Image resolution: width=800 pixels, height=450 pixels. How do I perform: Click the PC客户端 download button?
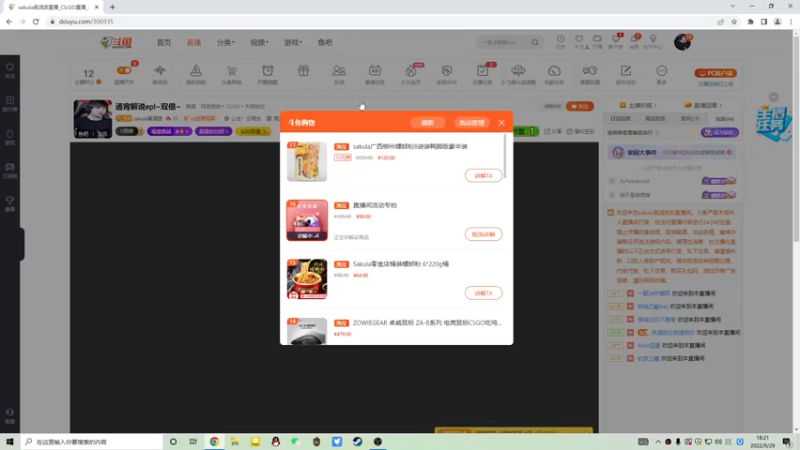coord(715,73)
